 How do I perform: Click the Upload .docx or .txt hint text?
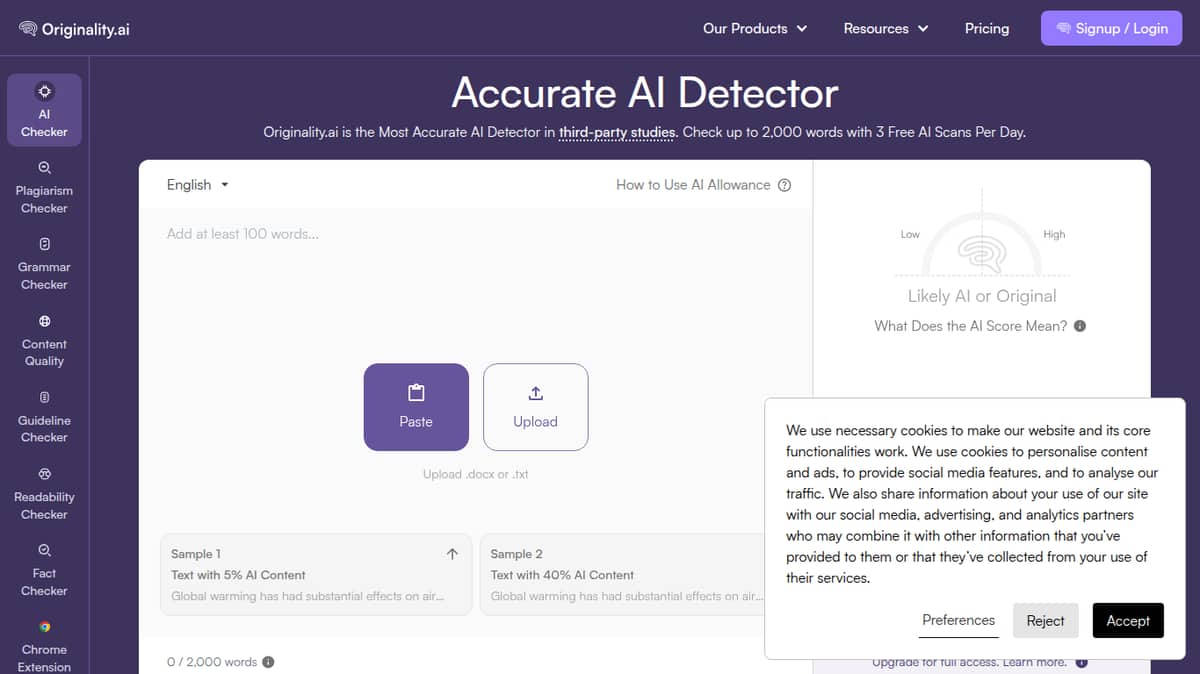(x=476, y=474)
